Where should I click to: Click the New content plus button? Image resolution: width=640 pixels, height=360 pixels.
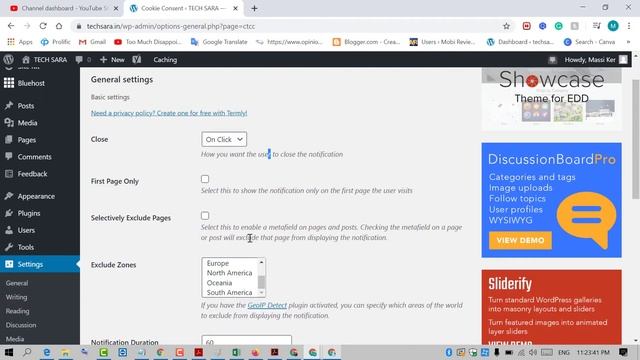click(x=112, y=60)
